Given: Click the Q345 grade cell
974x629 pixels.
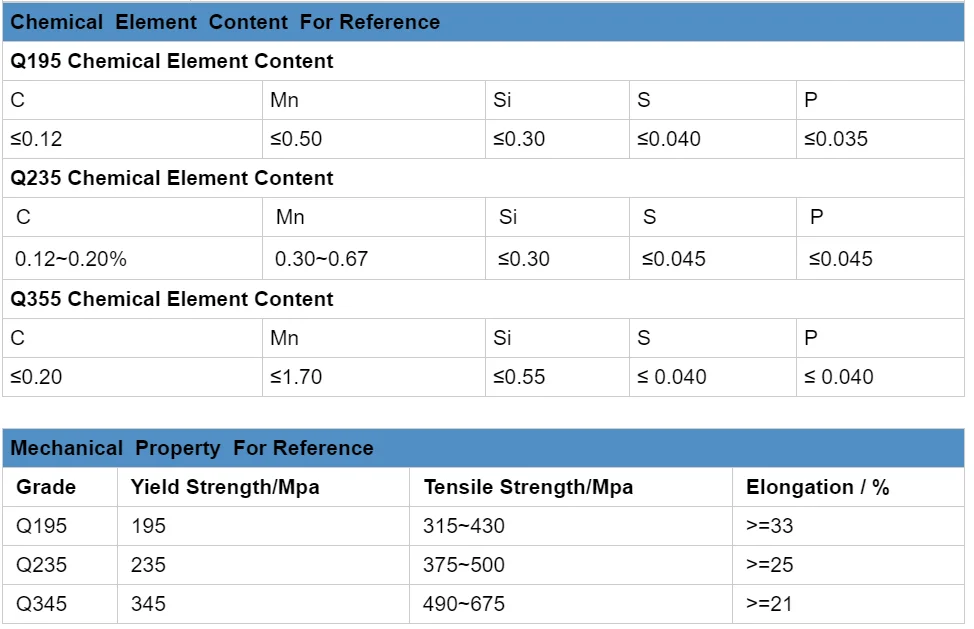Looking at the screenshot, I should tap(42, 604).
